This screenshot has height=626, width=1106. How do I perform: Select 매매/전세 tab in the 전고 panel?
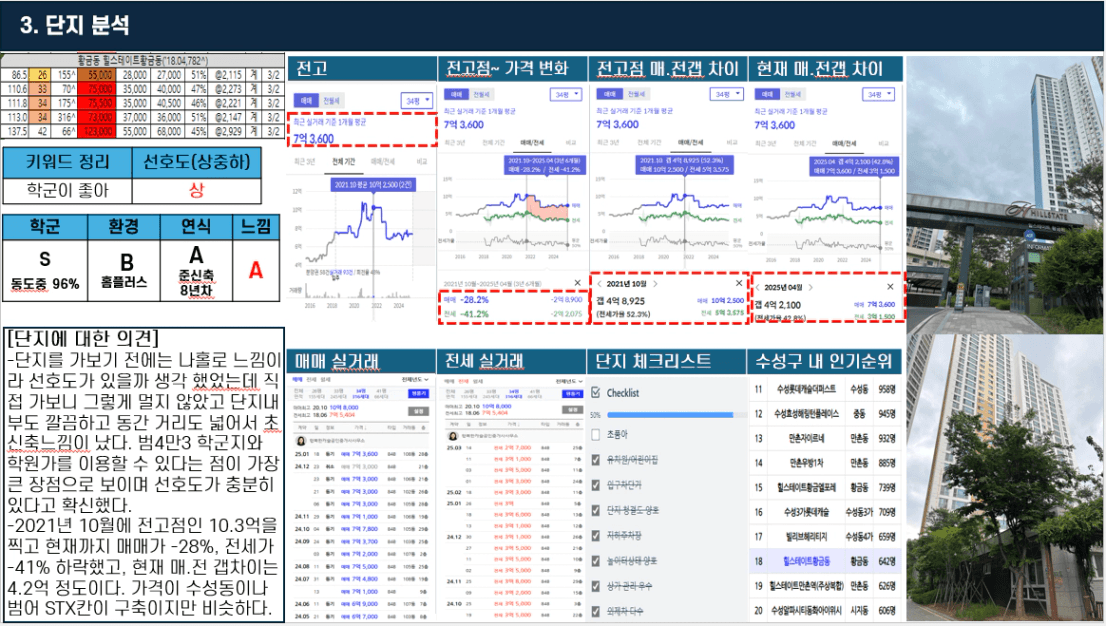[x=383, y=162]
